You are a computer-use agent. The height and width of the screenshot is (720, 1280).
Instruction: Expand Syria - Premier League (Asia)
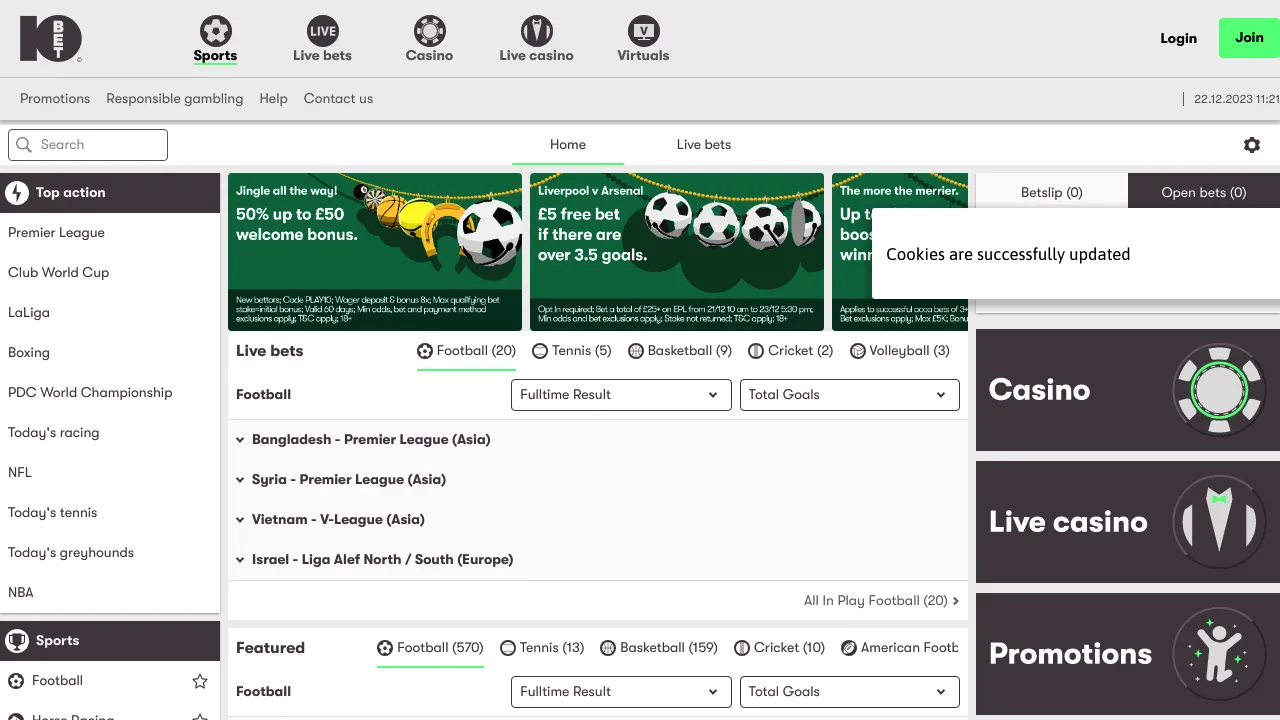(x=349, y=479)
